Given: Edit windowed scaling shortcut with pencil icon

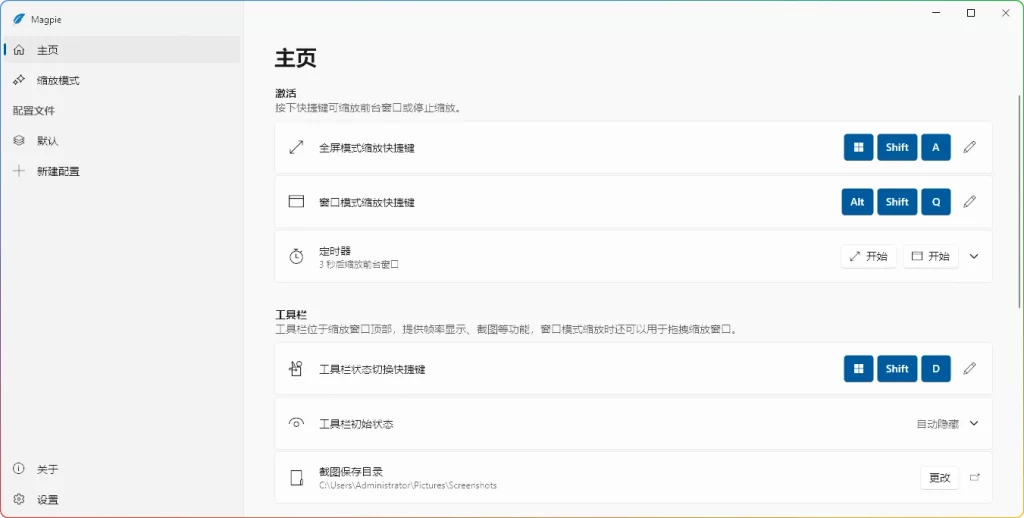Looking at the screenshot, I should (x=970, y=202).
